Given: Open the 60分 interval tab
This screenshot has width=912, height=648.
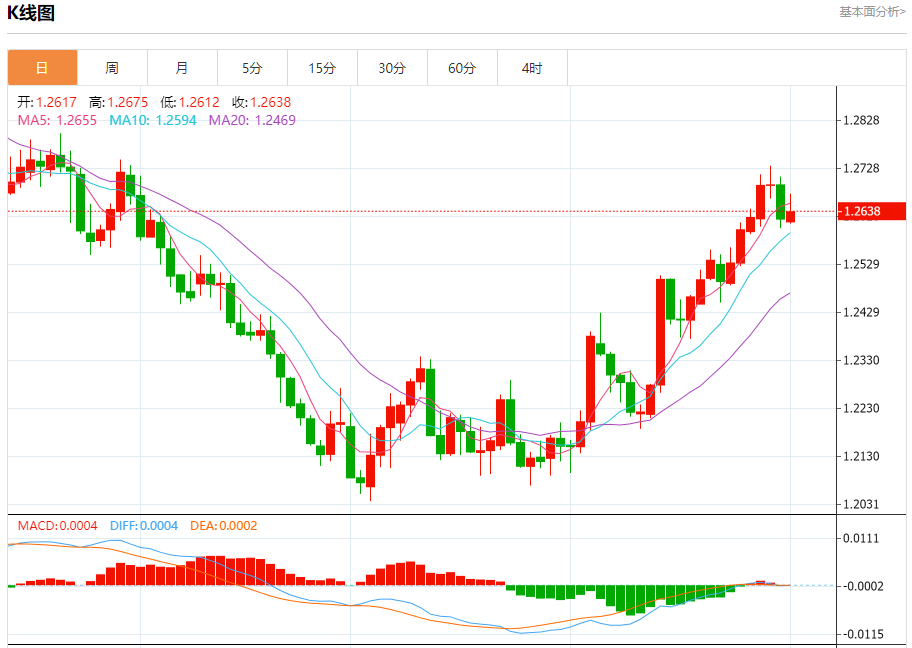Looking at the screenshot, I should coord(462,68).
